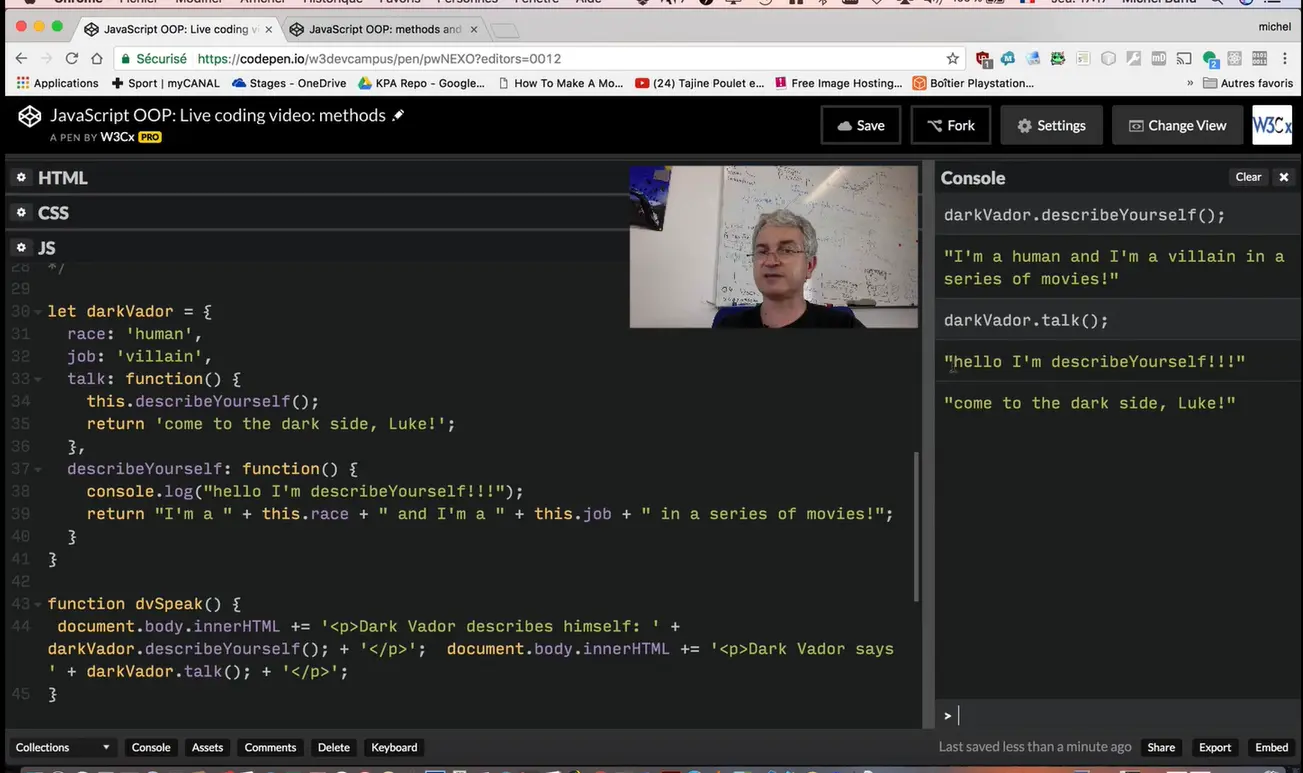Open Stages - OneDrive bookmark
This screenshot has width=1303, height=773.
289,83
